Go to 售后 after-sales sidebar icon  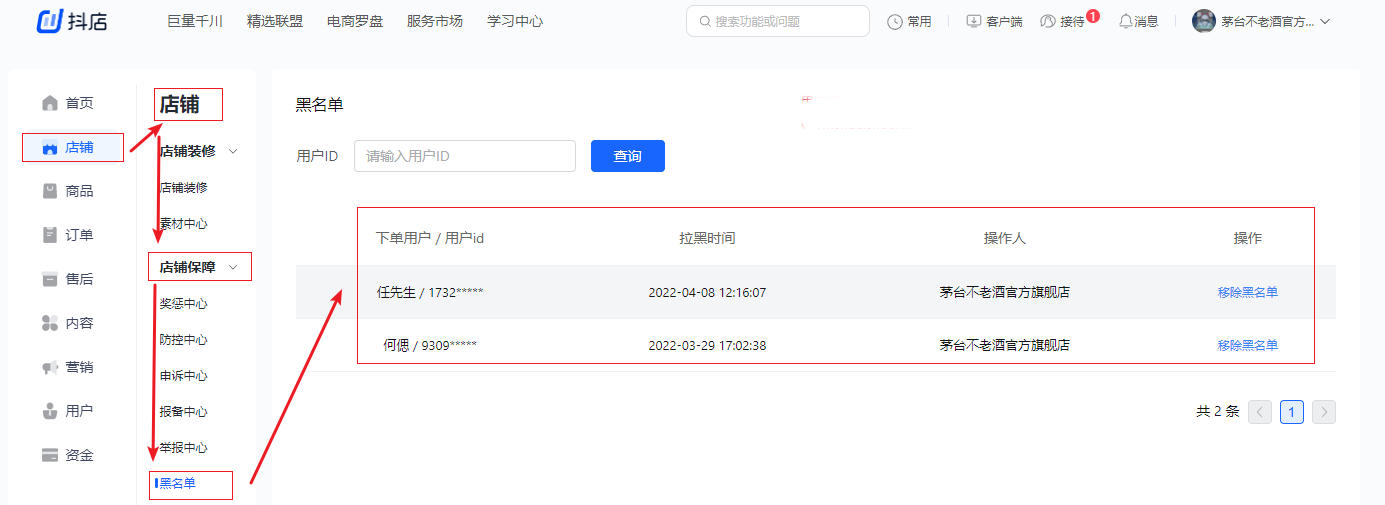(x=50, y=279)
